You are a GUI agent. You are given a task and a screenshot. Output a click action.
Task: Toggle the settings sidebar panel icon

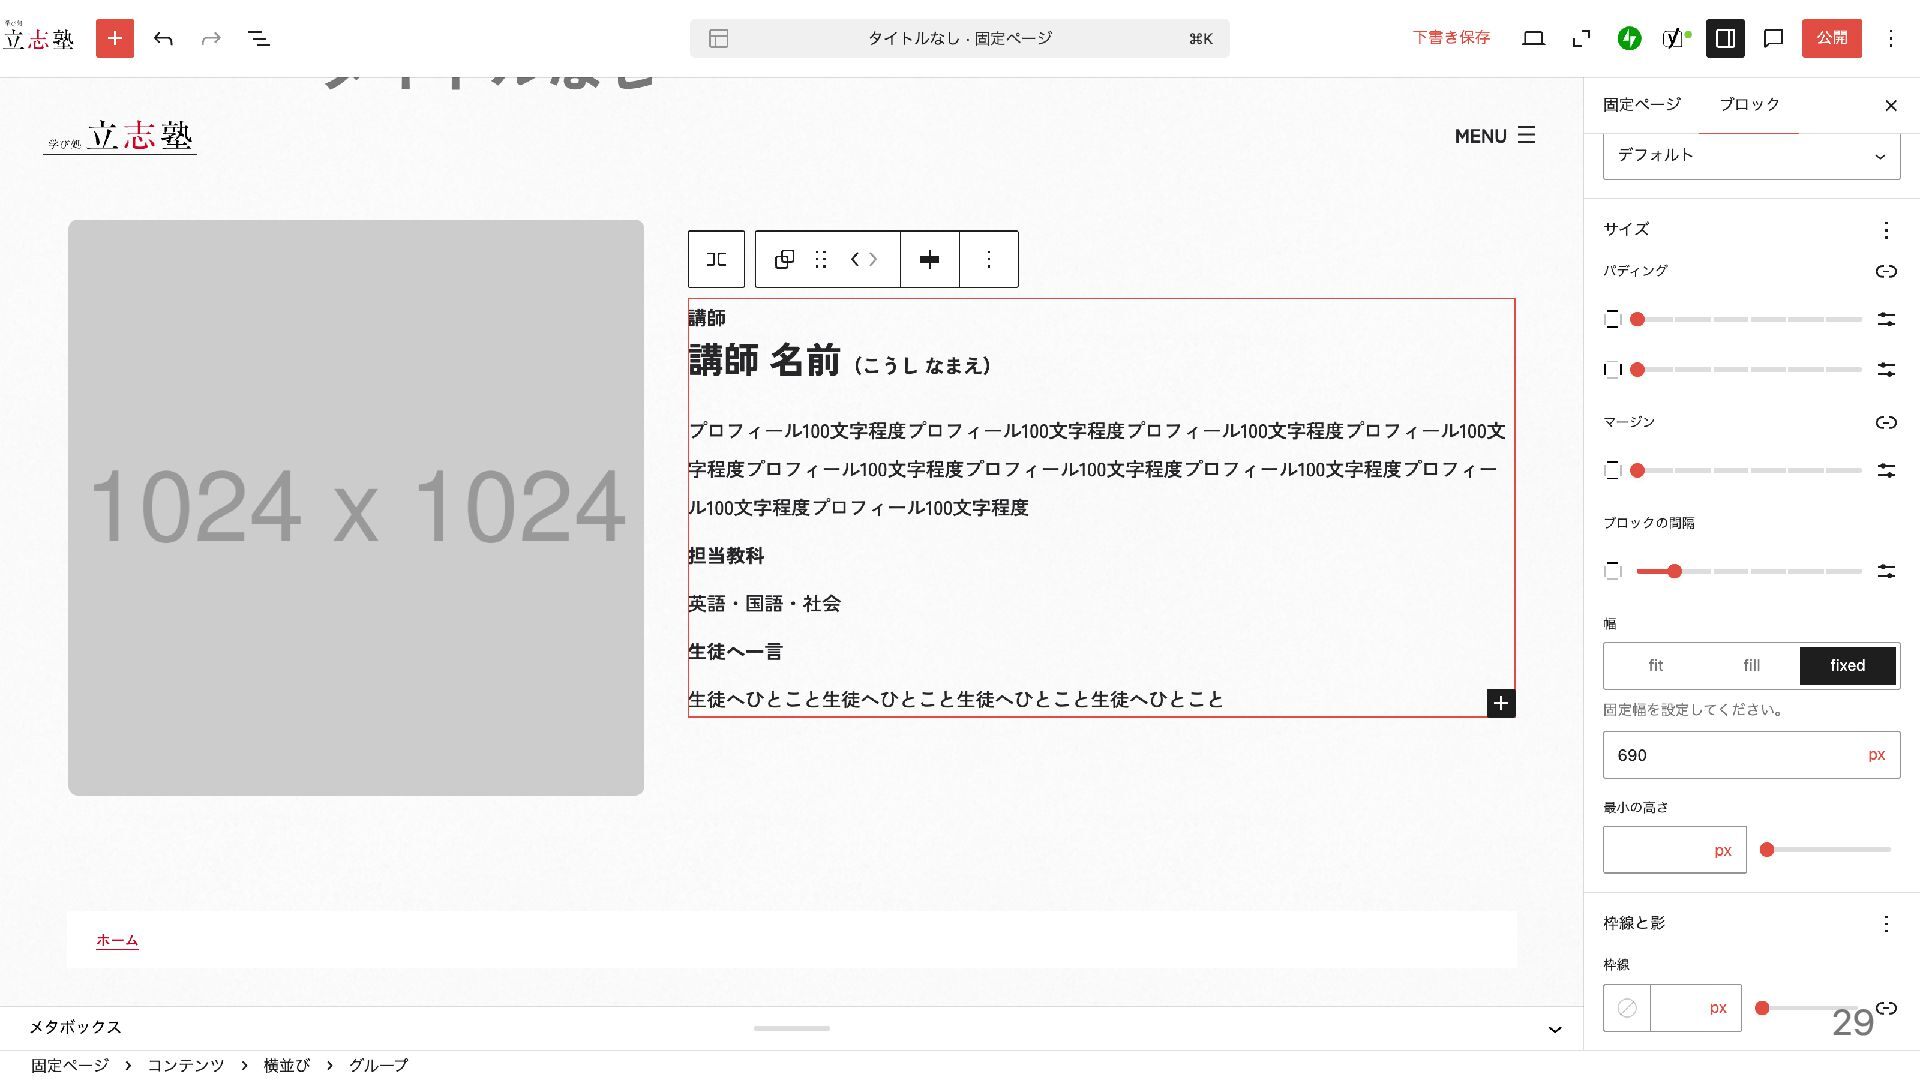[1725, 38]
